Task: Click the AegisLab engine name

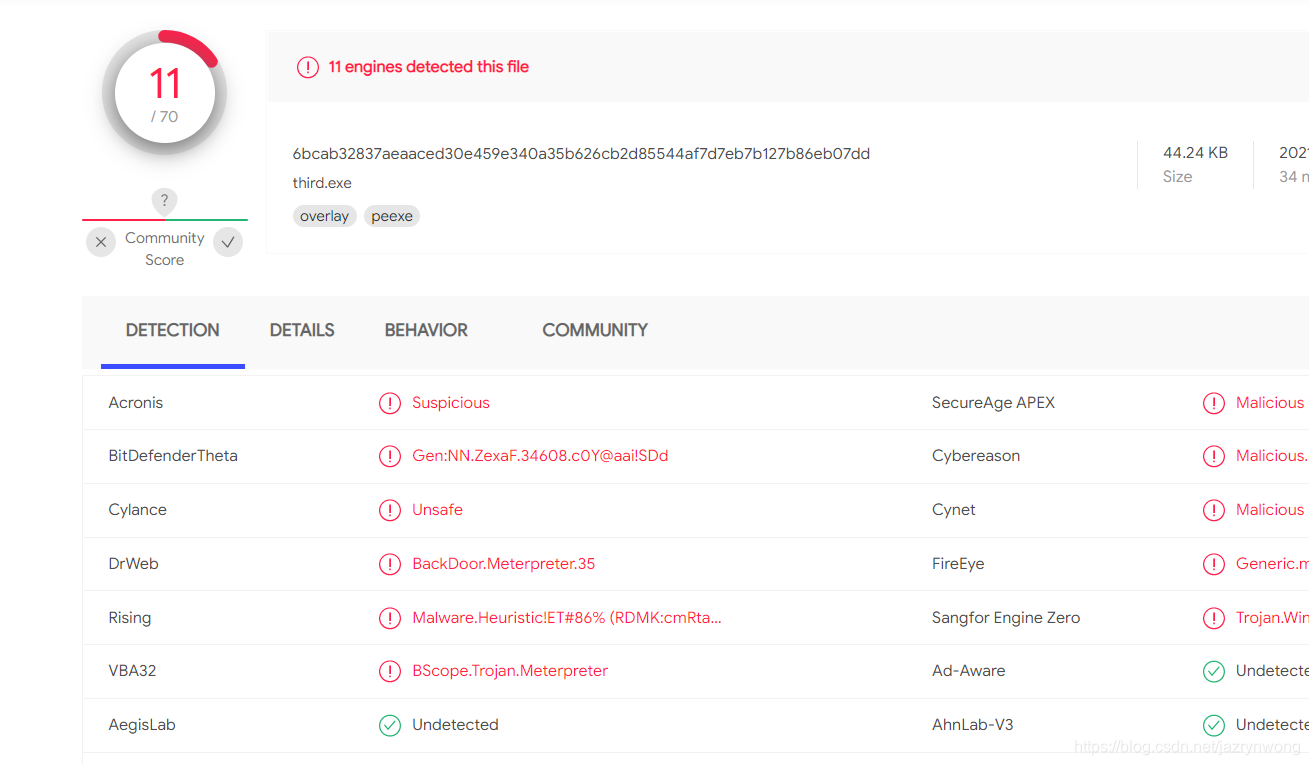Action: pos(142,725)
